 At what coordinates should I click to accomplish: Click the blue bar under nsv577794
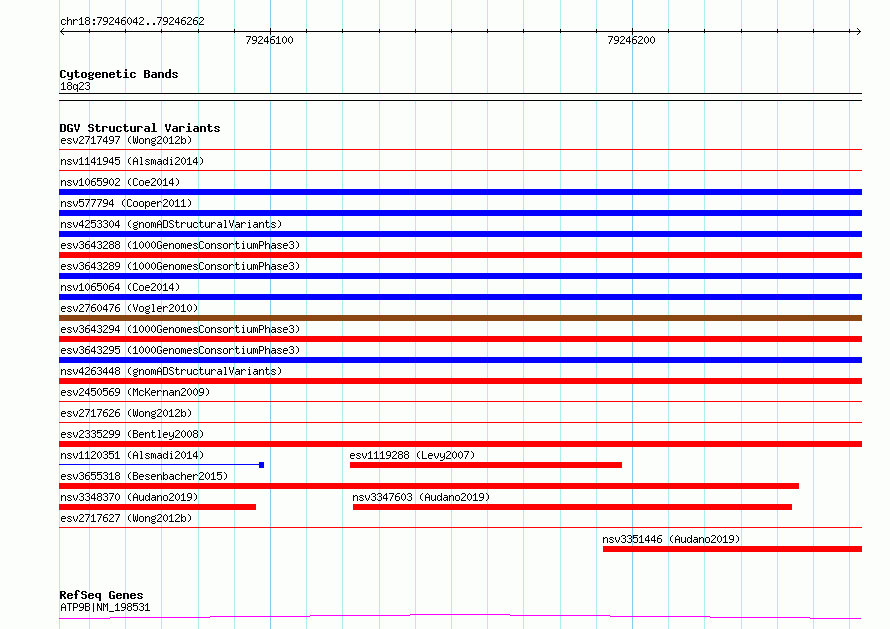[x=460, y=213]
